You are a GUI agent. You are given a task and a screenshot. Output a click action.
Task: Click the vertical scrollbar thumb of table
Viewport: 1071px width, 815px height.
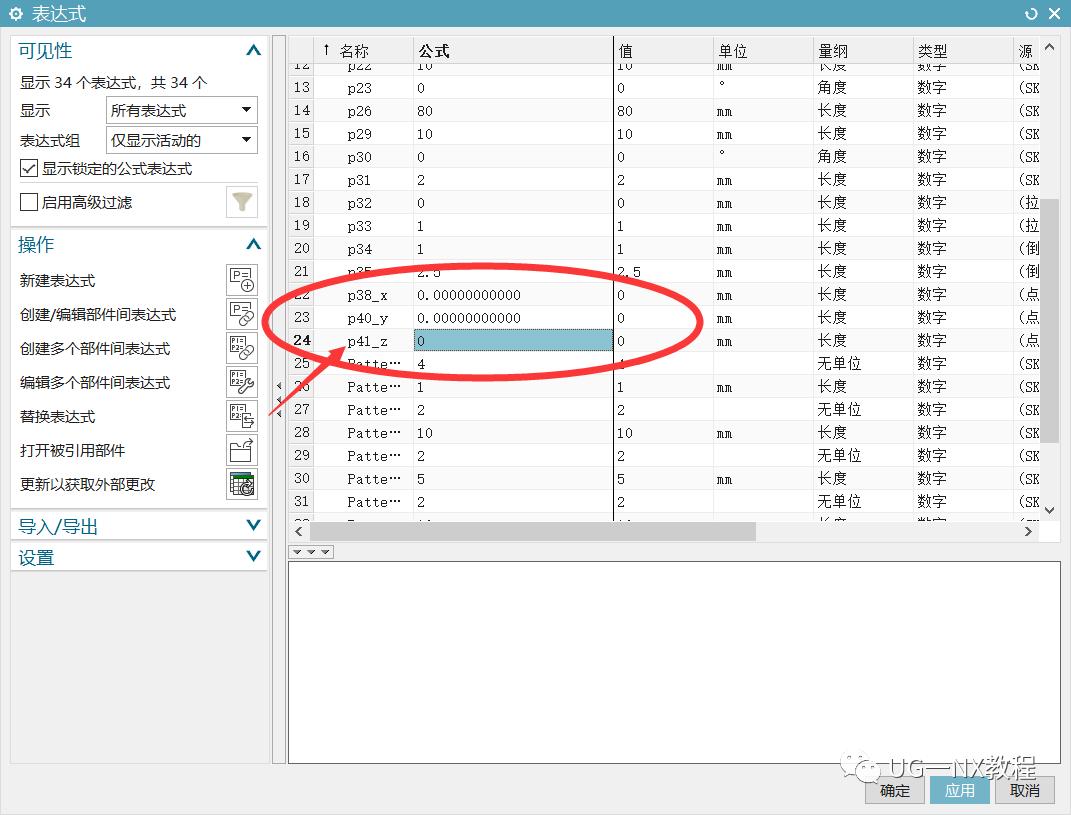pos(1050,321)
